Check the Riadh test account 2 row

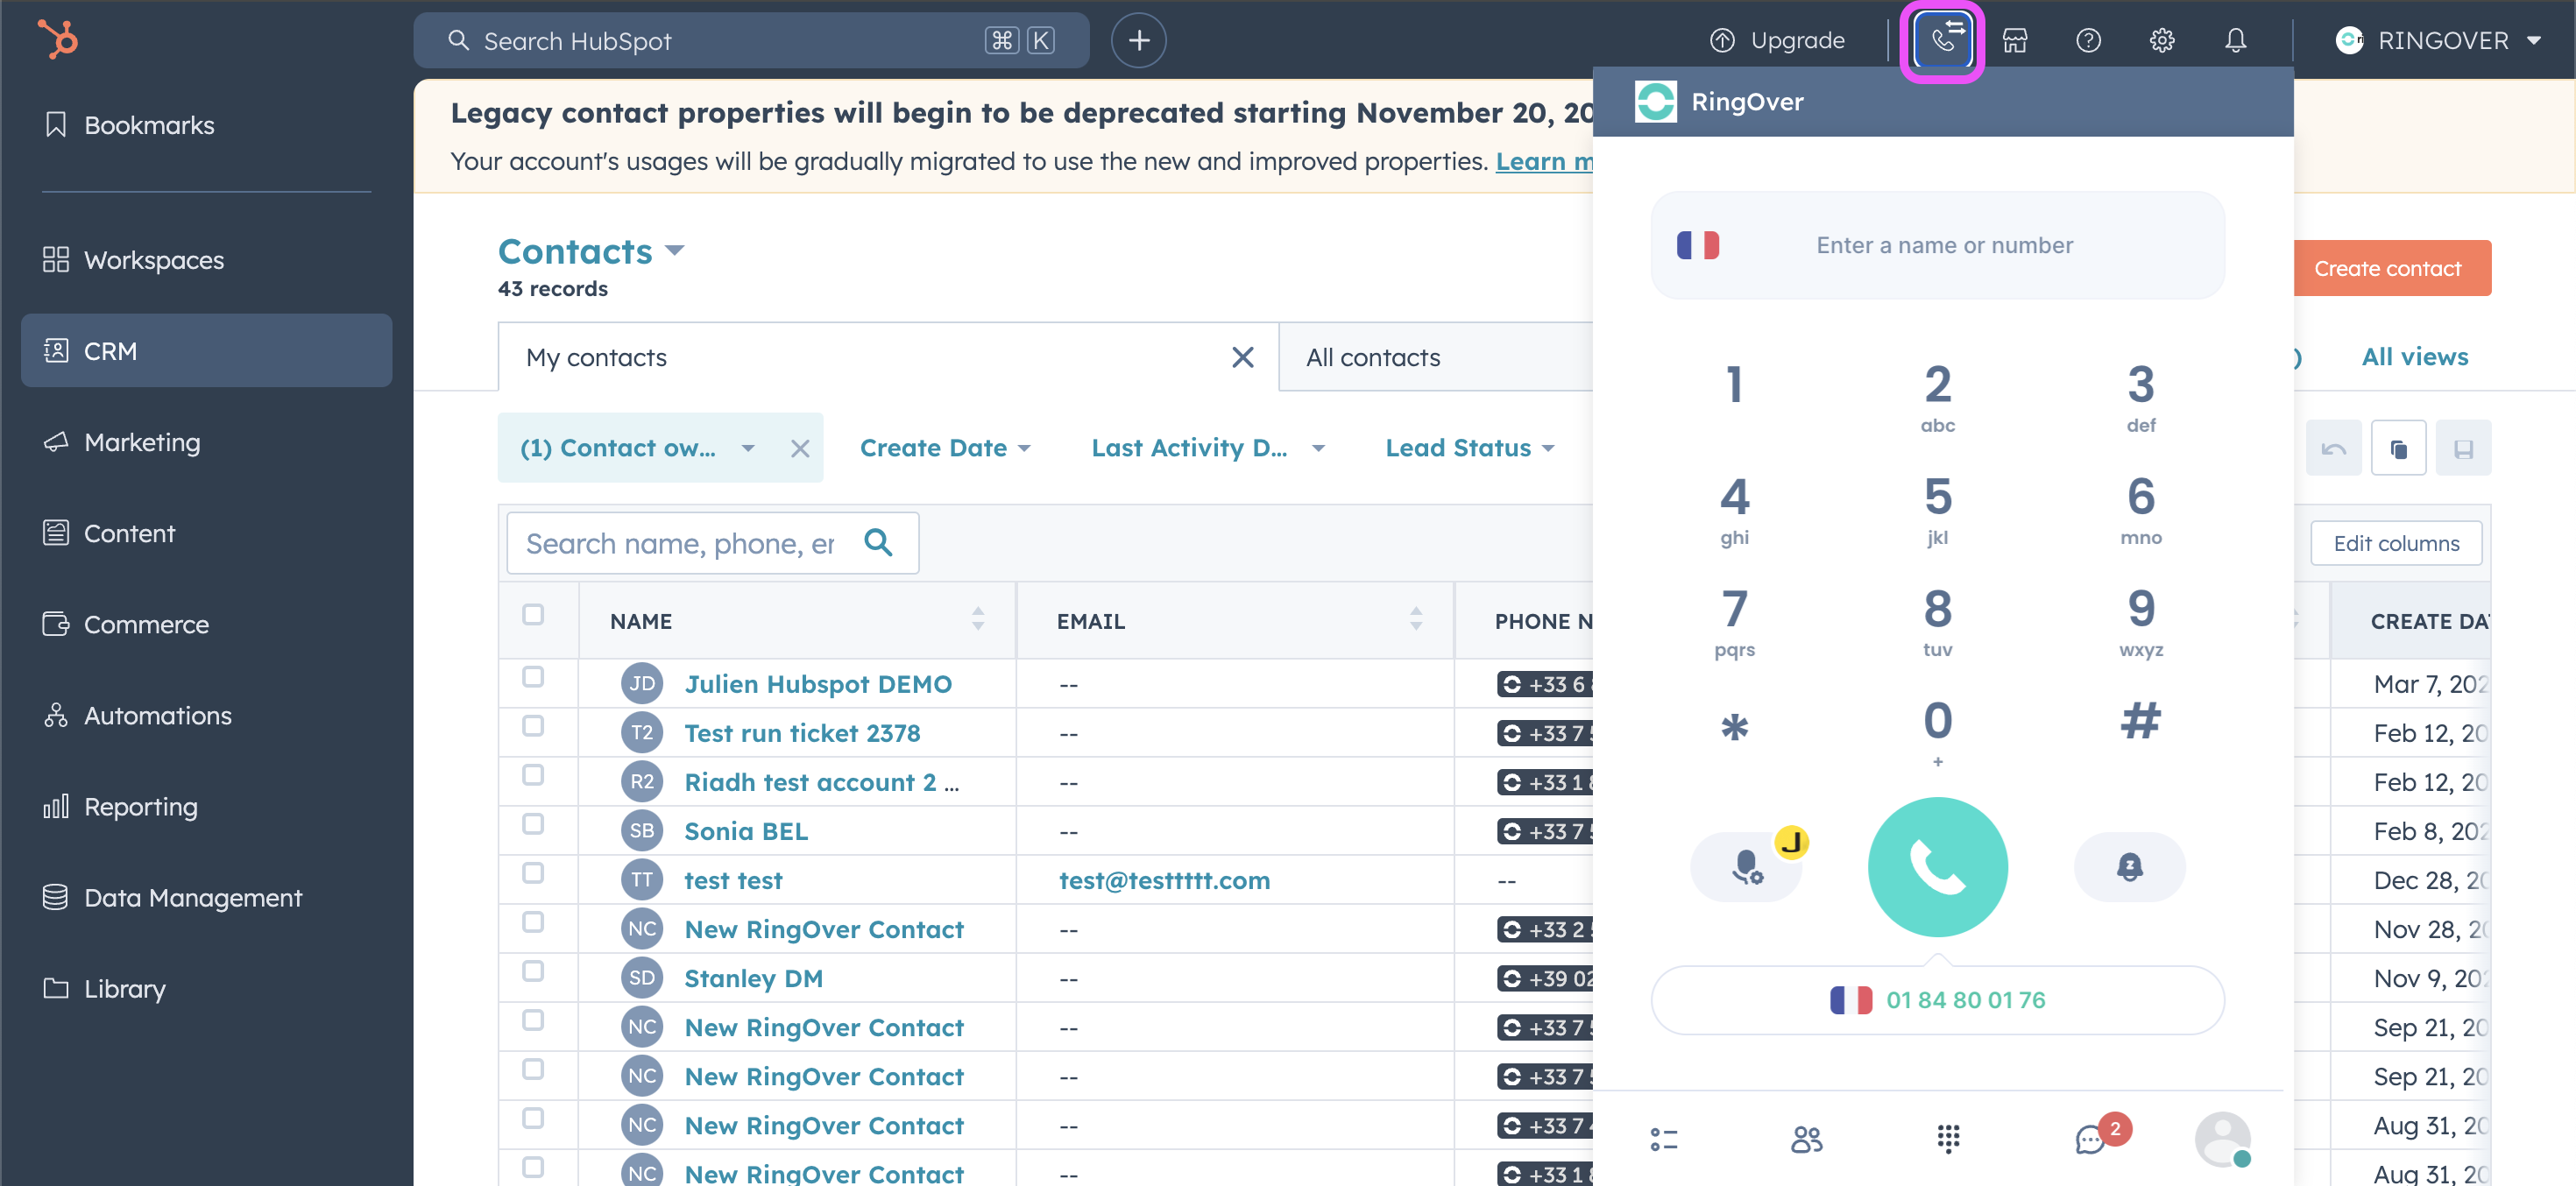click(x=533, y=775)
